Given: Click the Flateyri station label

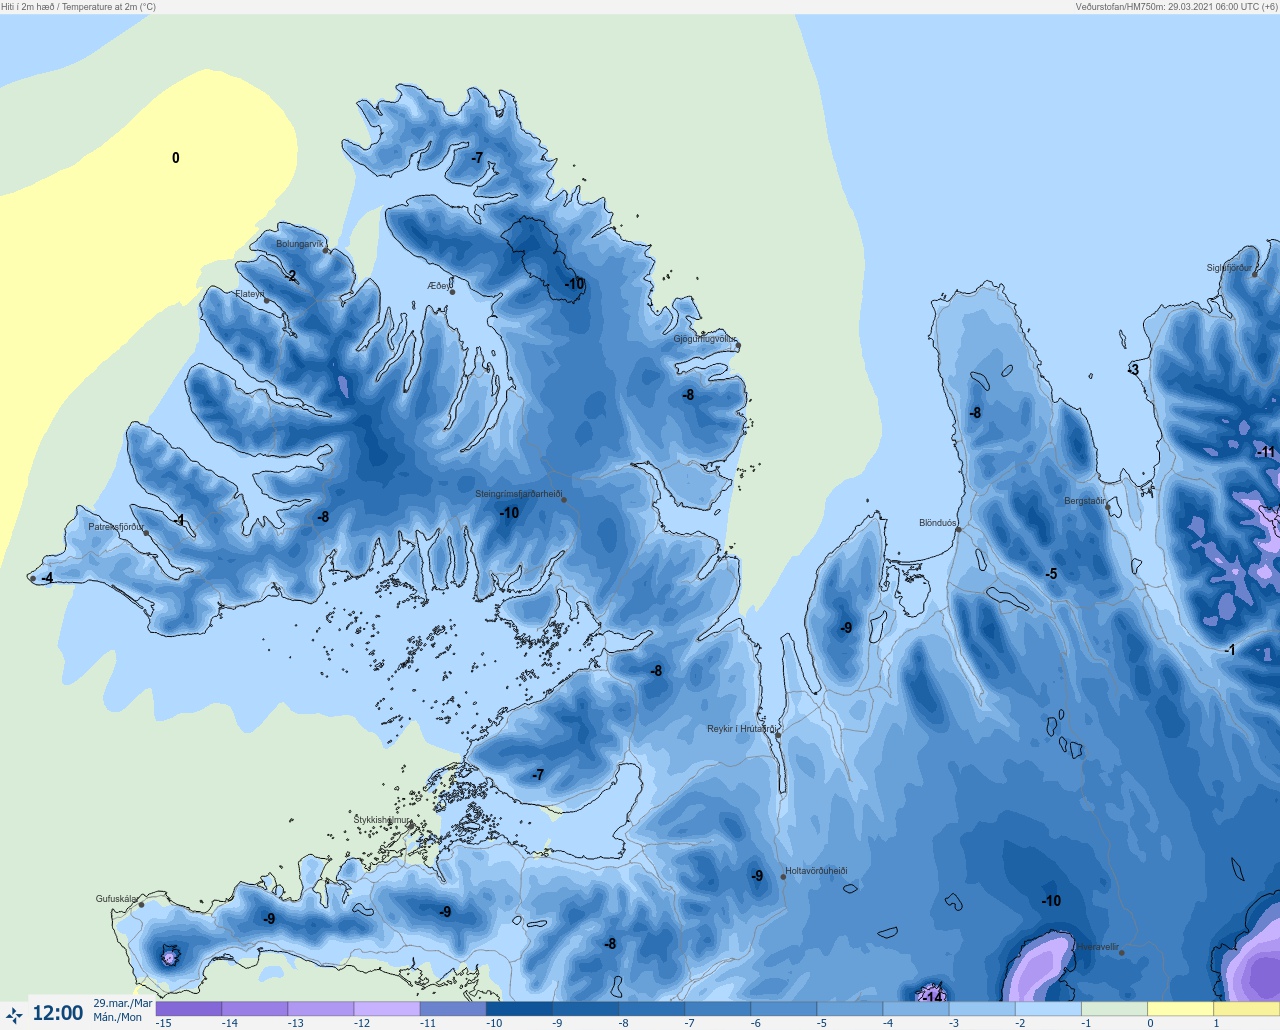Looking at the screenshot, I should click(x=250, y=294).
